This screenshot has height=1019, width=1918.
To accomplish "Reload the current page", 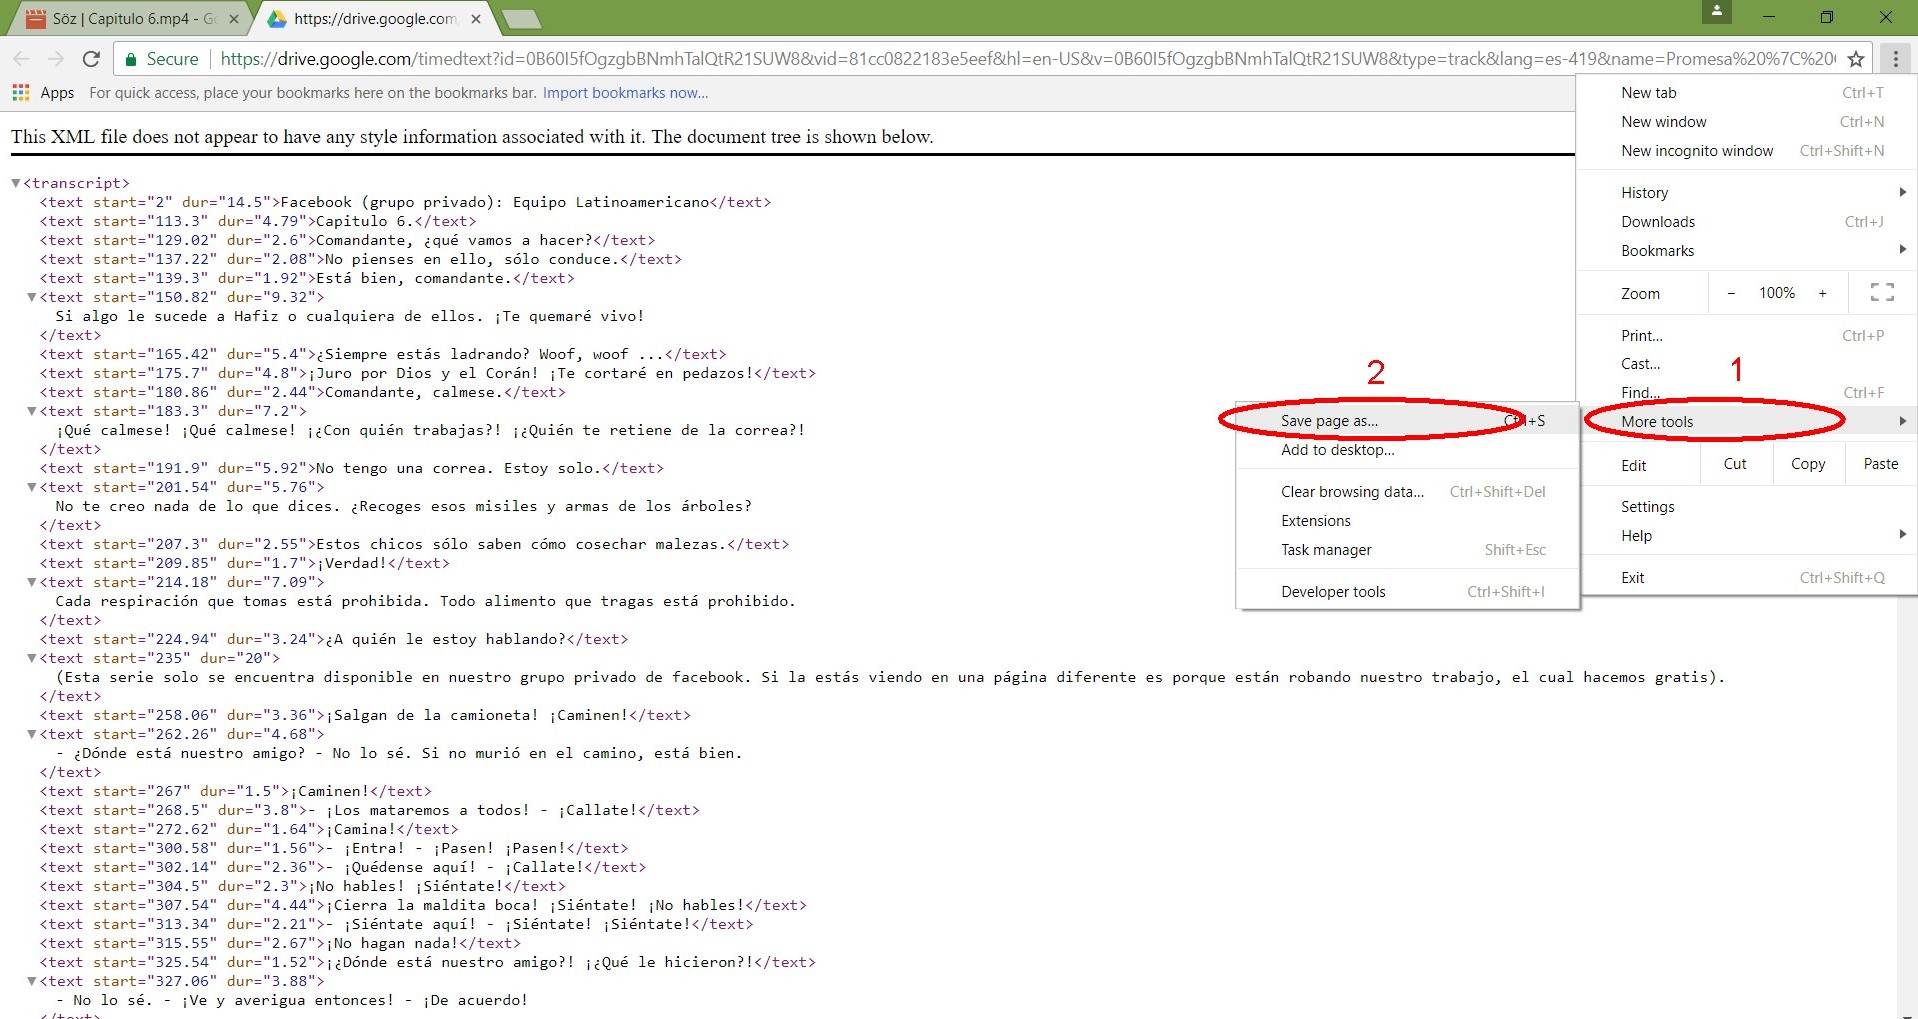I will (x=91, y=59).
